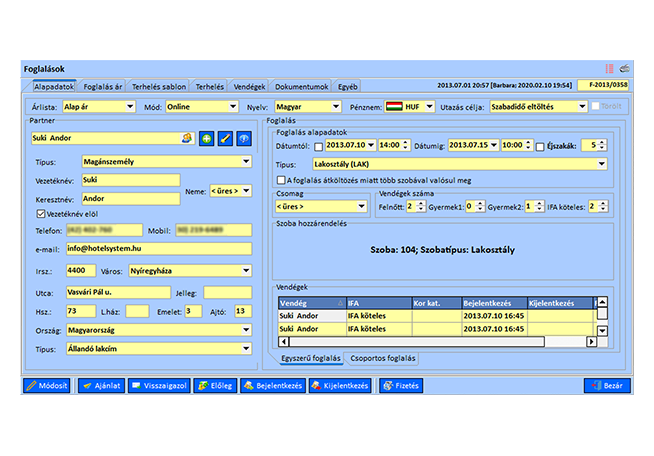Click the Módosít button

coord(47,385)
